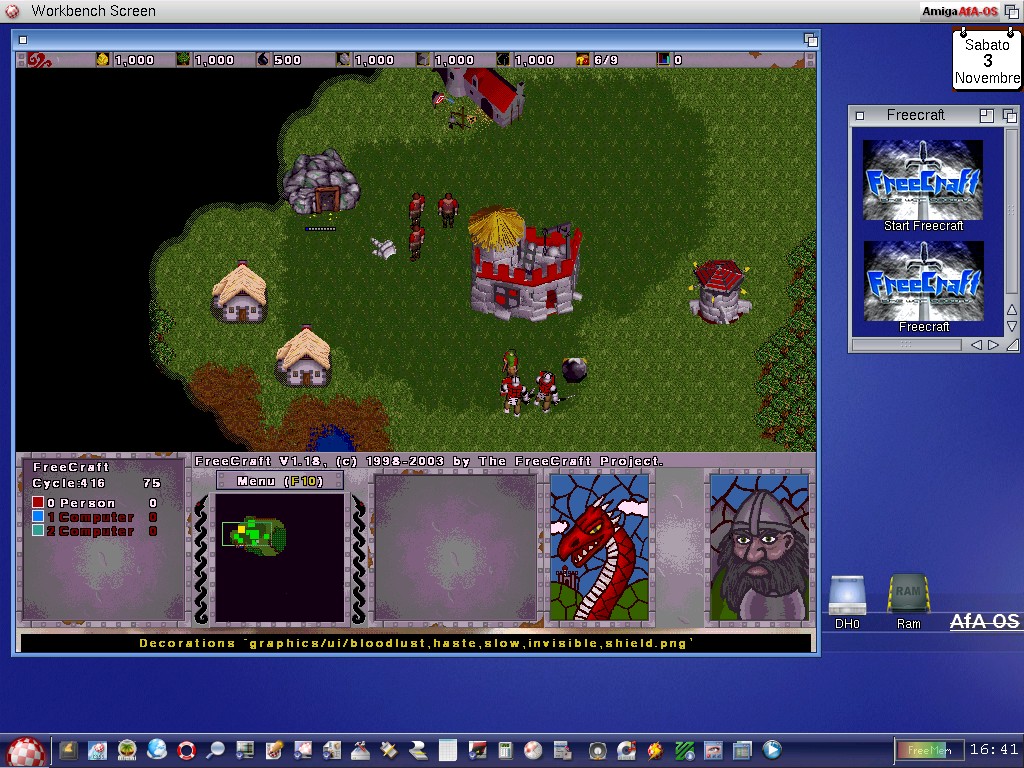The height and width of the screenshot is (768, 1024).
Task: Open the magnifying glass search icon in taskbar
Action: click(215, 750)
